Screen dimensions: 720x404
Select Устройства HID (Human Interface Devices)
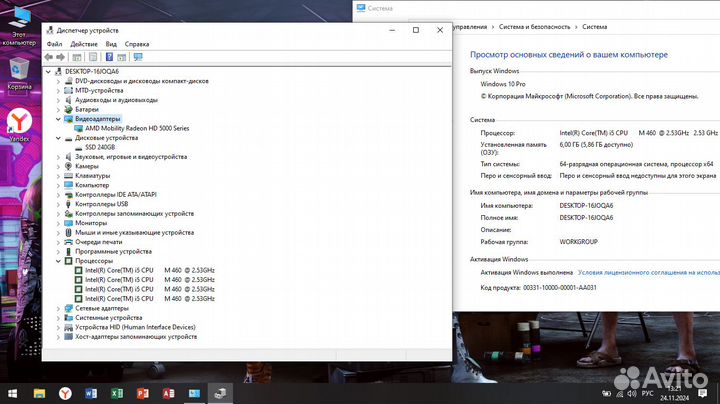[135, 327]
